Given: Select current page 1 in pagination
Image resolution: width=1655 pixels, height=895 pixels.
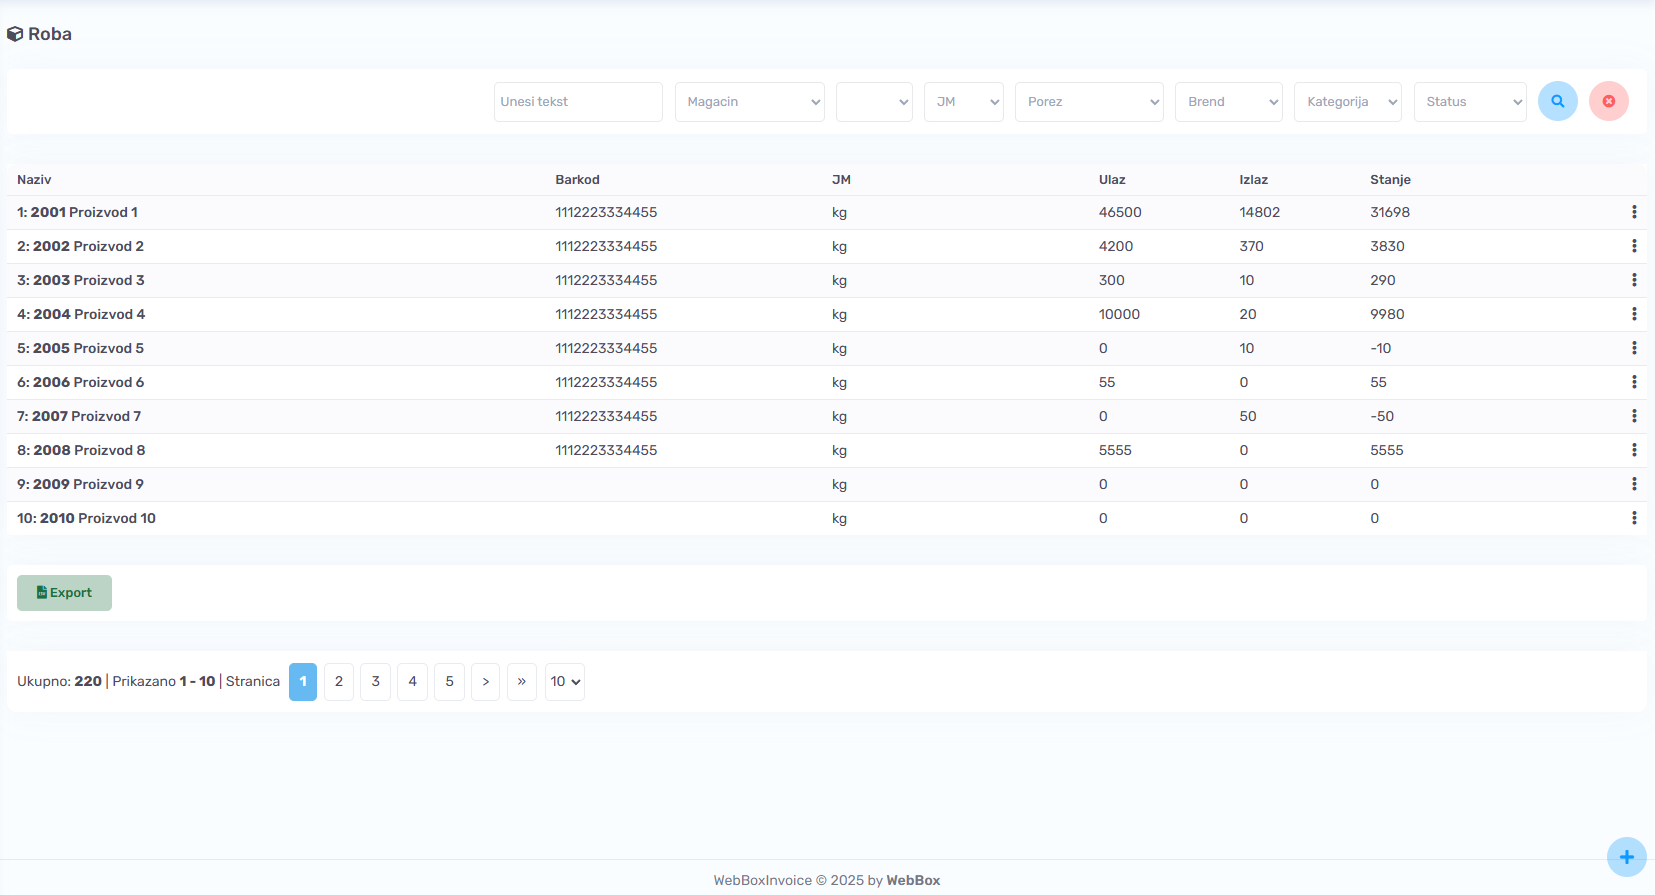Looking at the screenshot, I should 303,682.
